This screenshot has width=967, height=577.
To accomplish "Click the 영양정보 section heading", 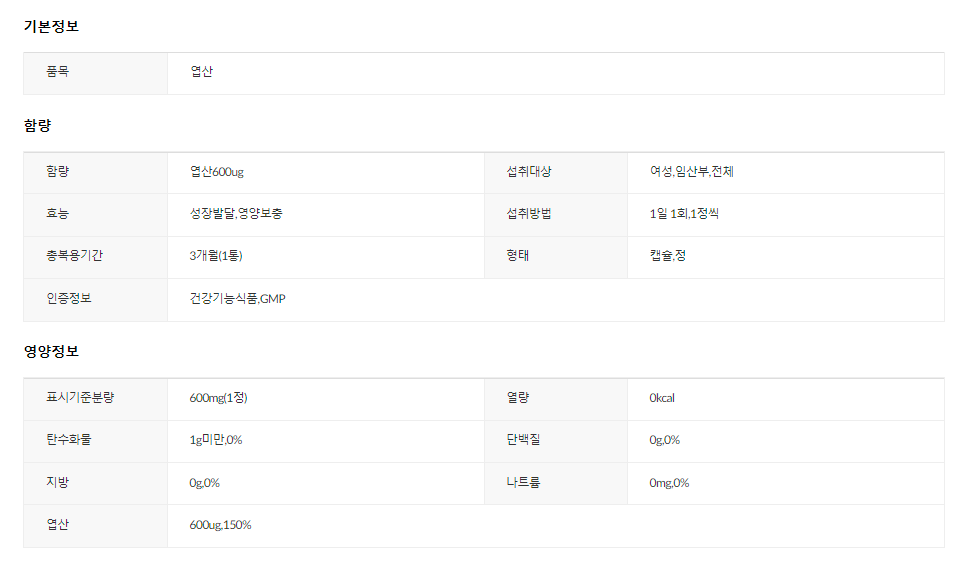I will tap(51, 352).
